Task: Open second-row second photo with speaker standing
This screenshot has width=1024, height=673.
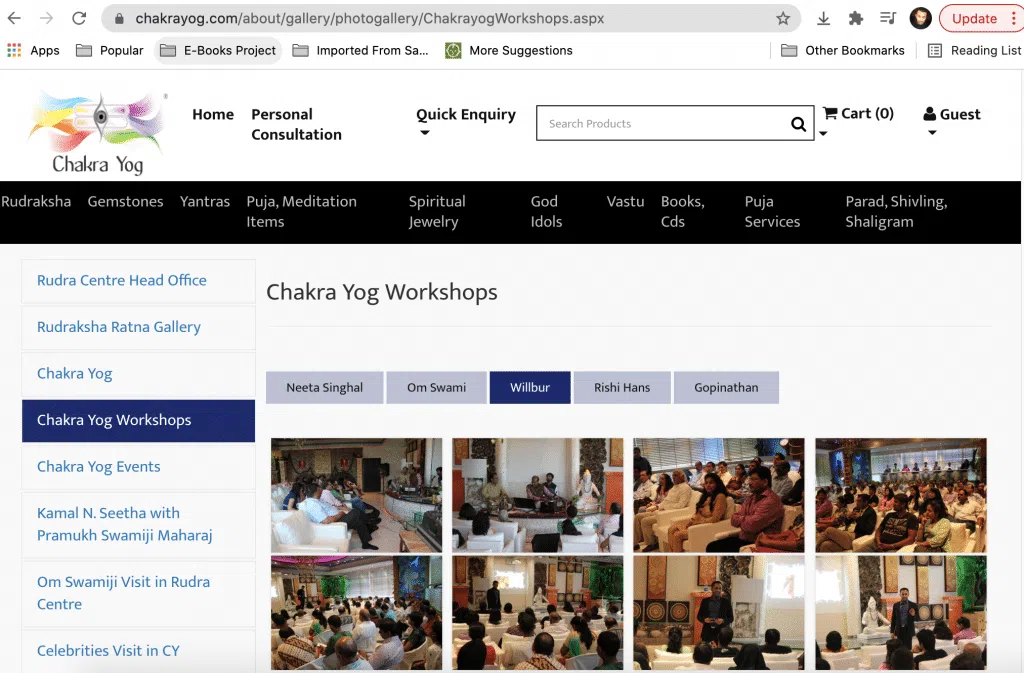Action: tap(537, 613)
